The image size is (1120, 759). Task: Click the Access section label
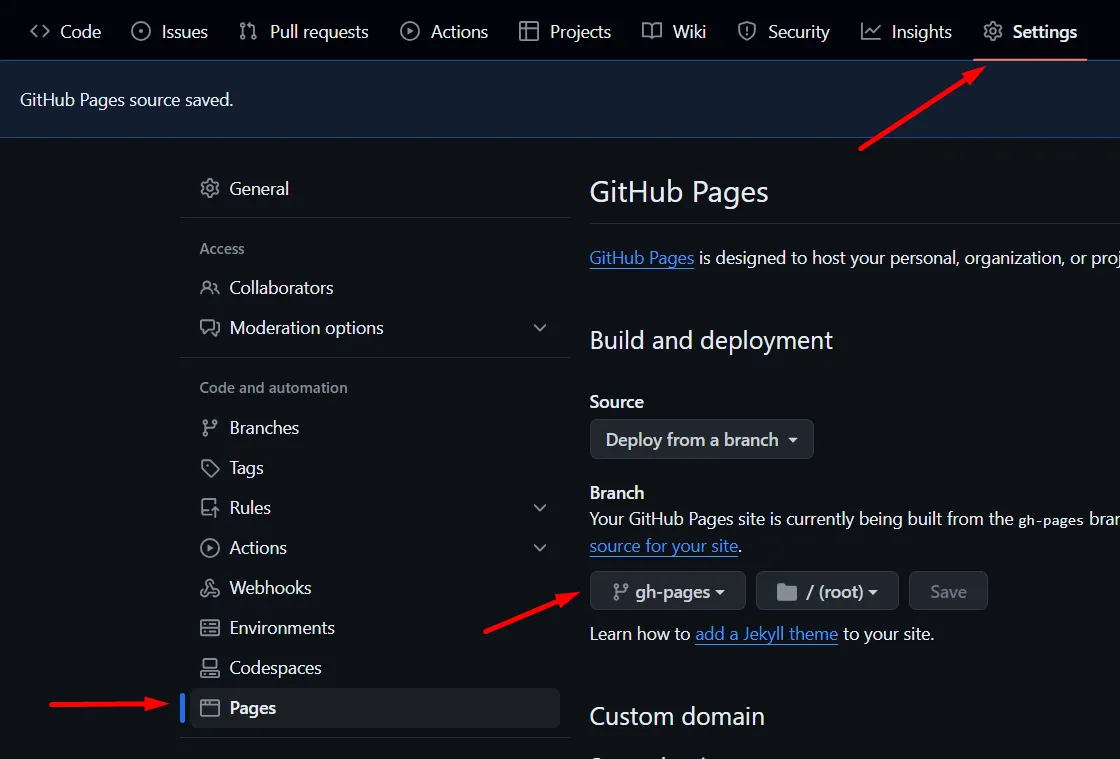click(221, 248)
